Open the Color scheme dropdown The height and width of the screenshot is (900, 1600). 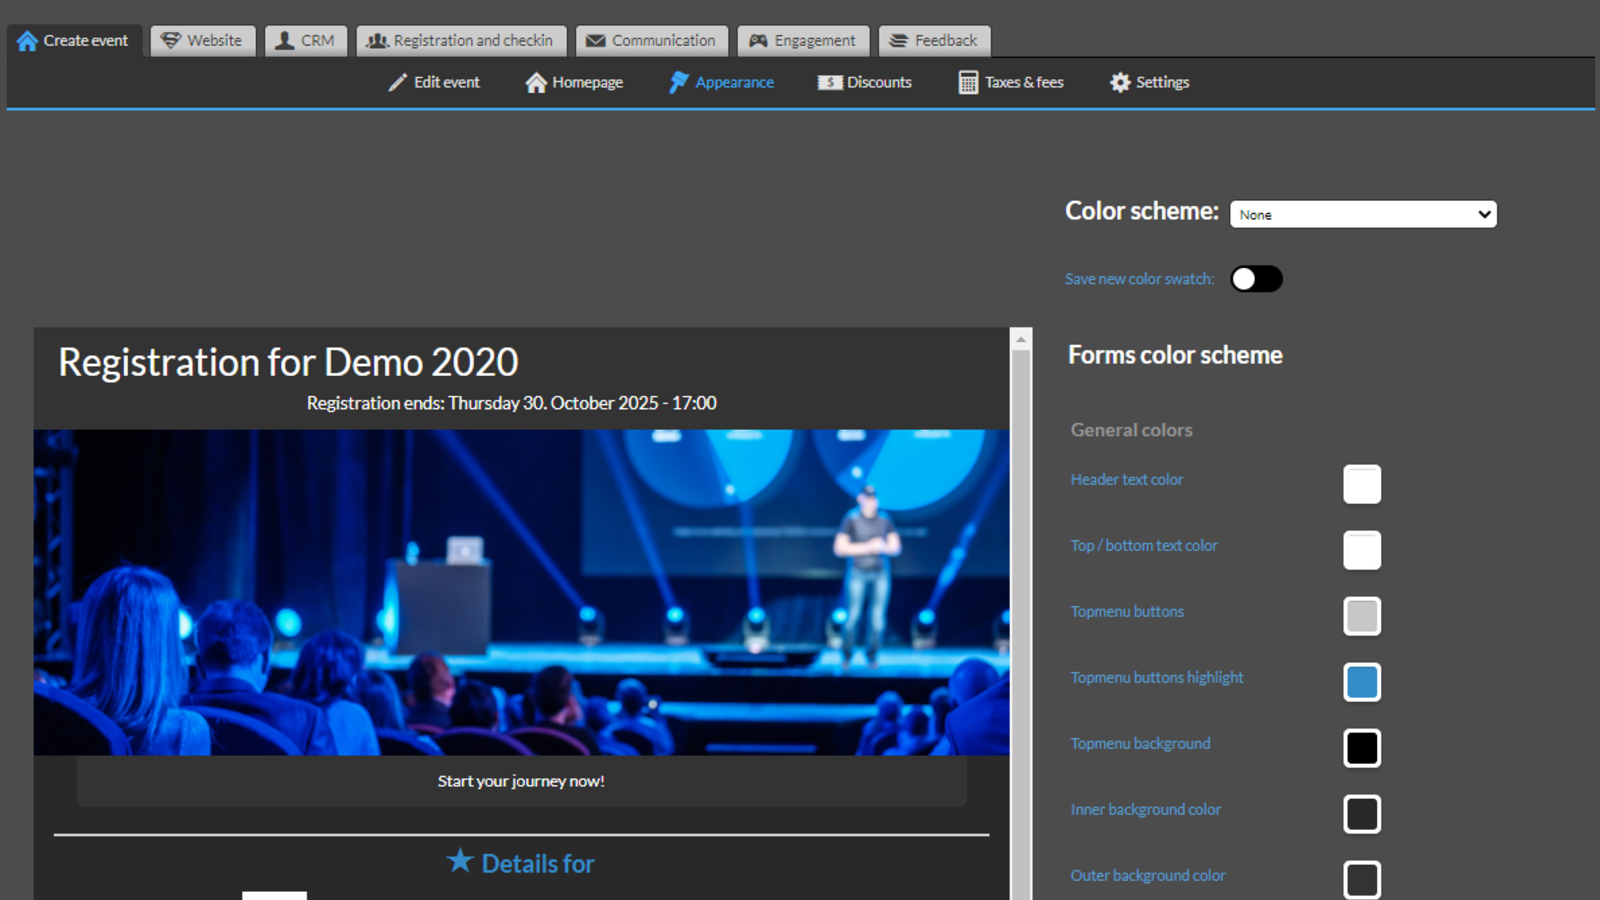[x=1363, y=214]
